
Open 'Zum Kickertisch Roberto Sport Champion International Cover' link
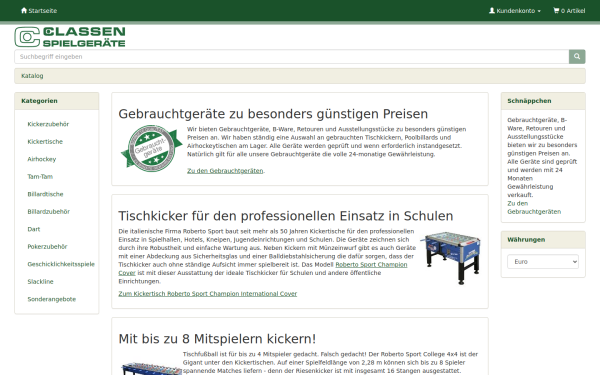[x=208, y=293]
